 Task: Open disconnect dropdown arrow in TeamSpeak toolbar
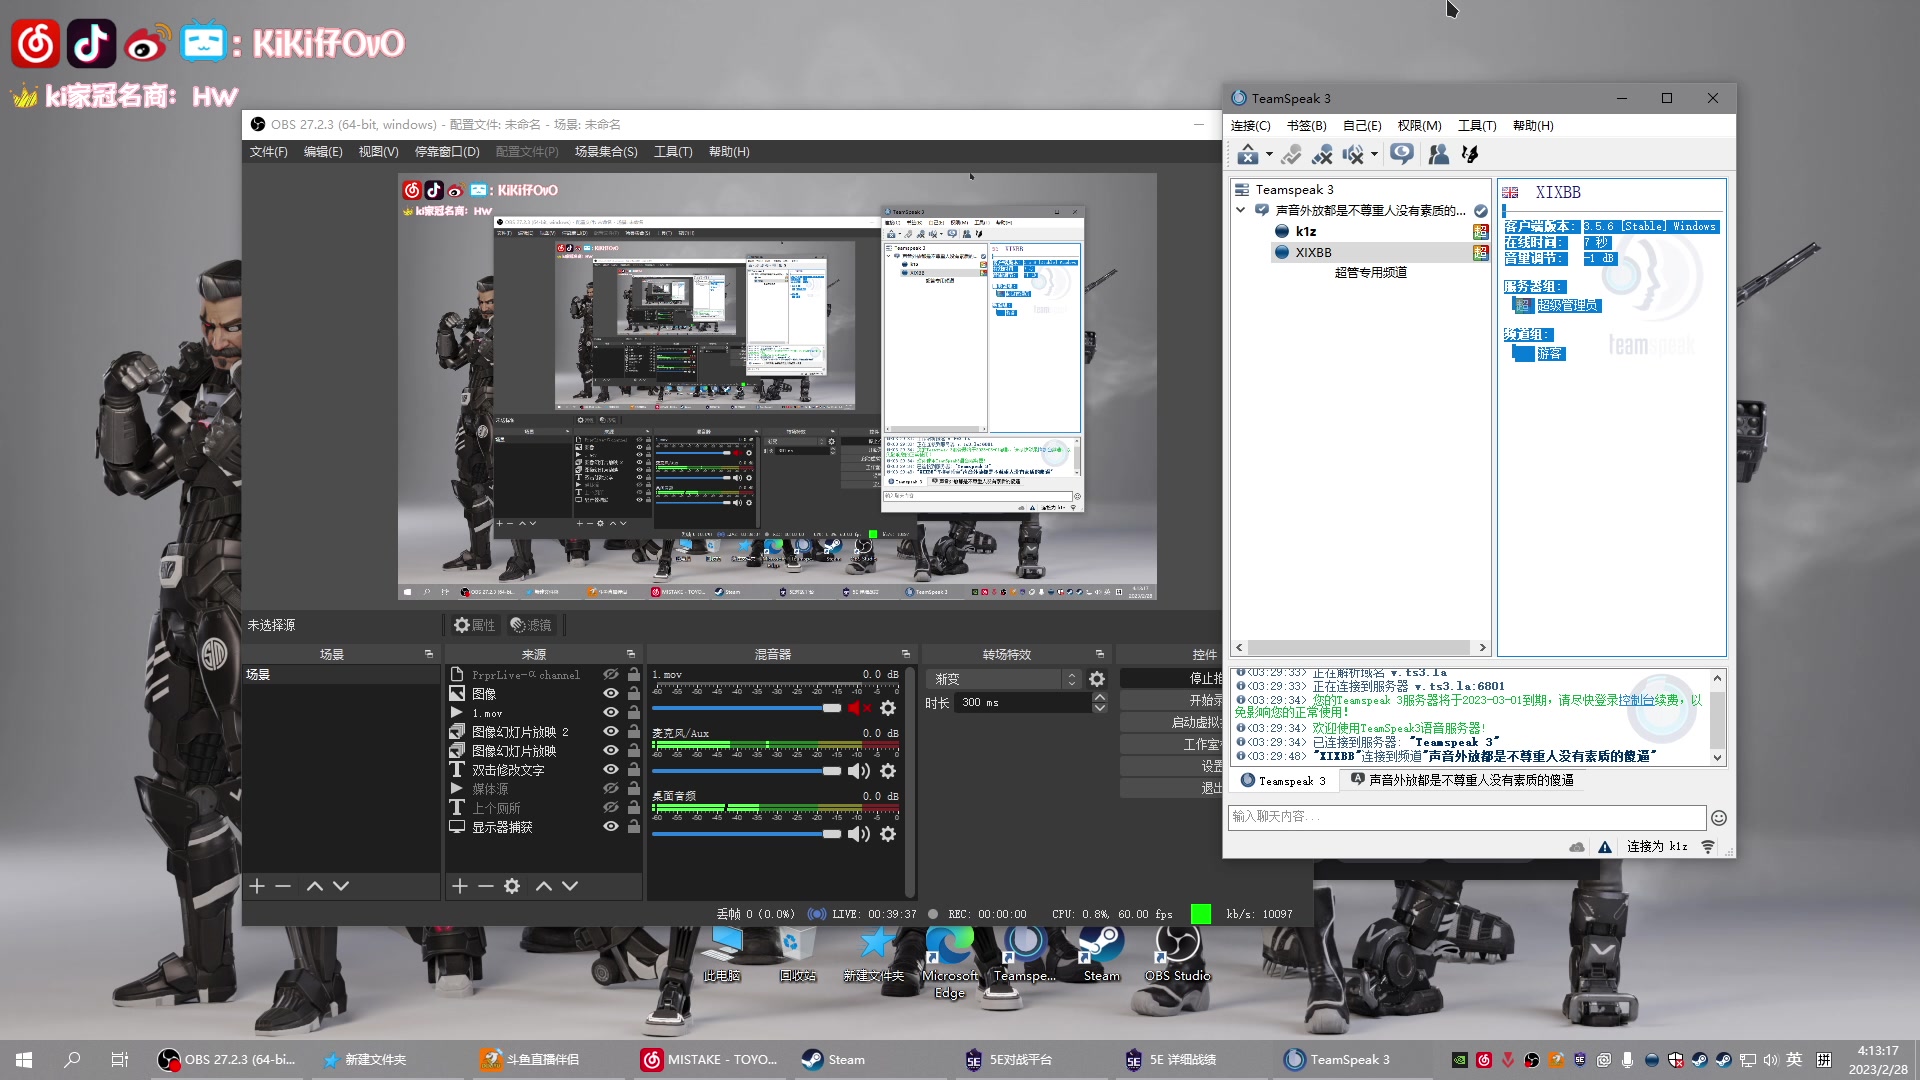point(1269,154)
